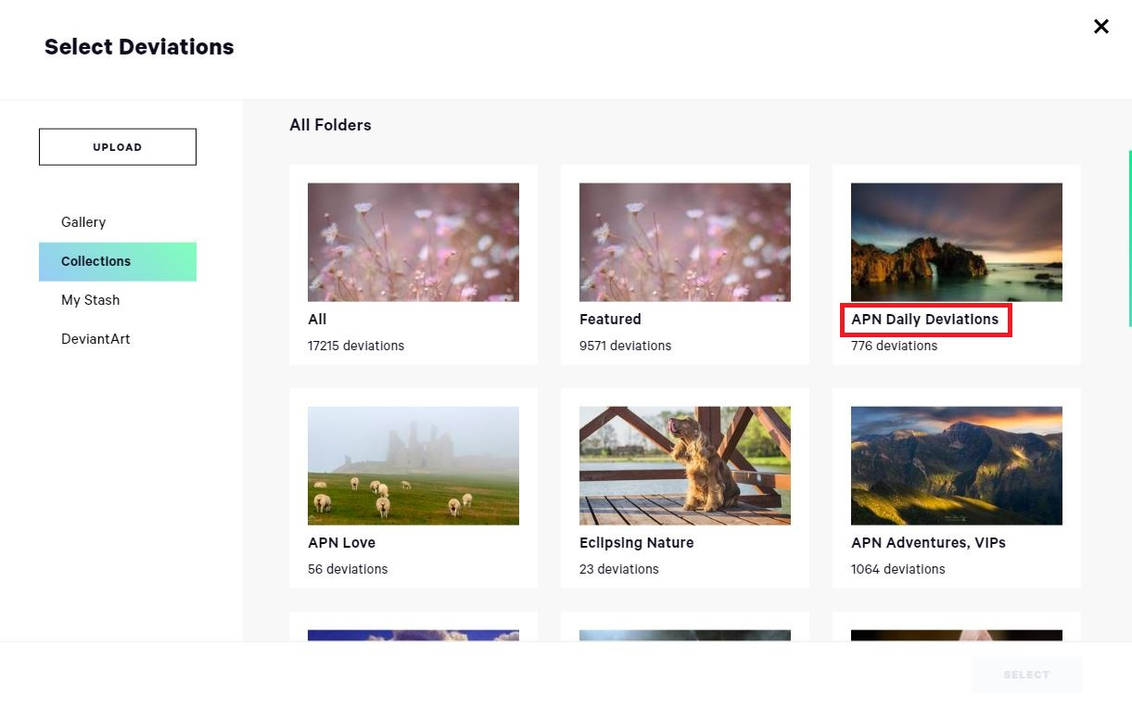Click the APN Daily Deviations title

point(924,320)
